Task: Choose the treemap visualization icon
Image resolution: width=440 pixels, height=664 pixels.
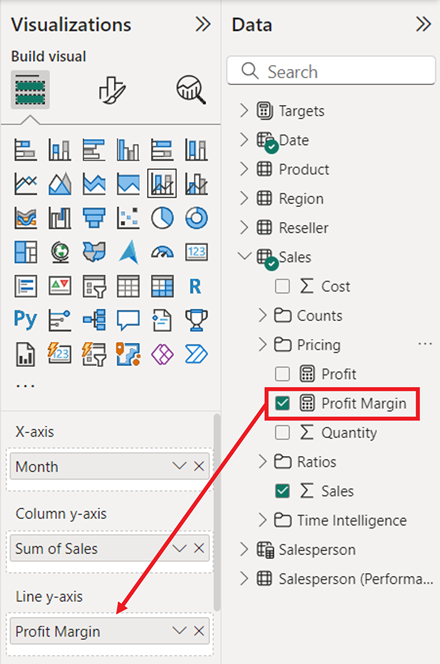Action: point(25,252)
